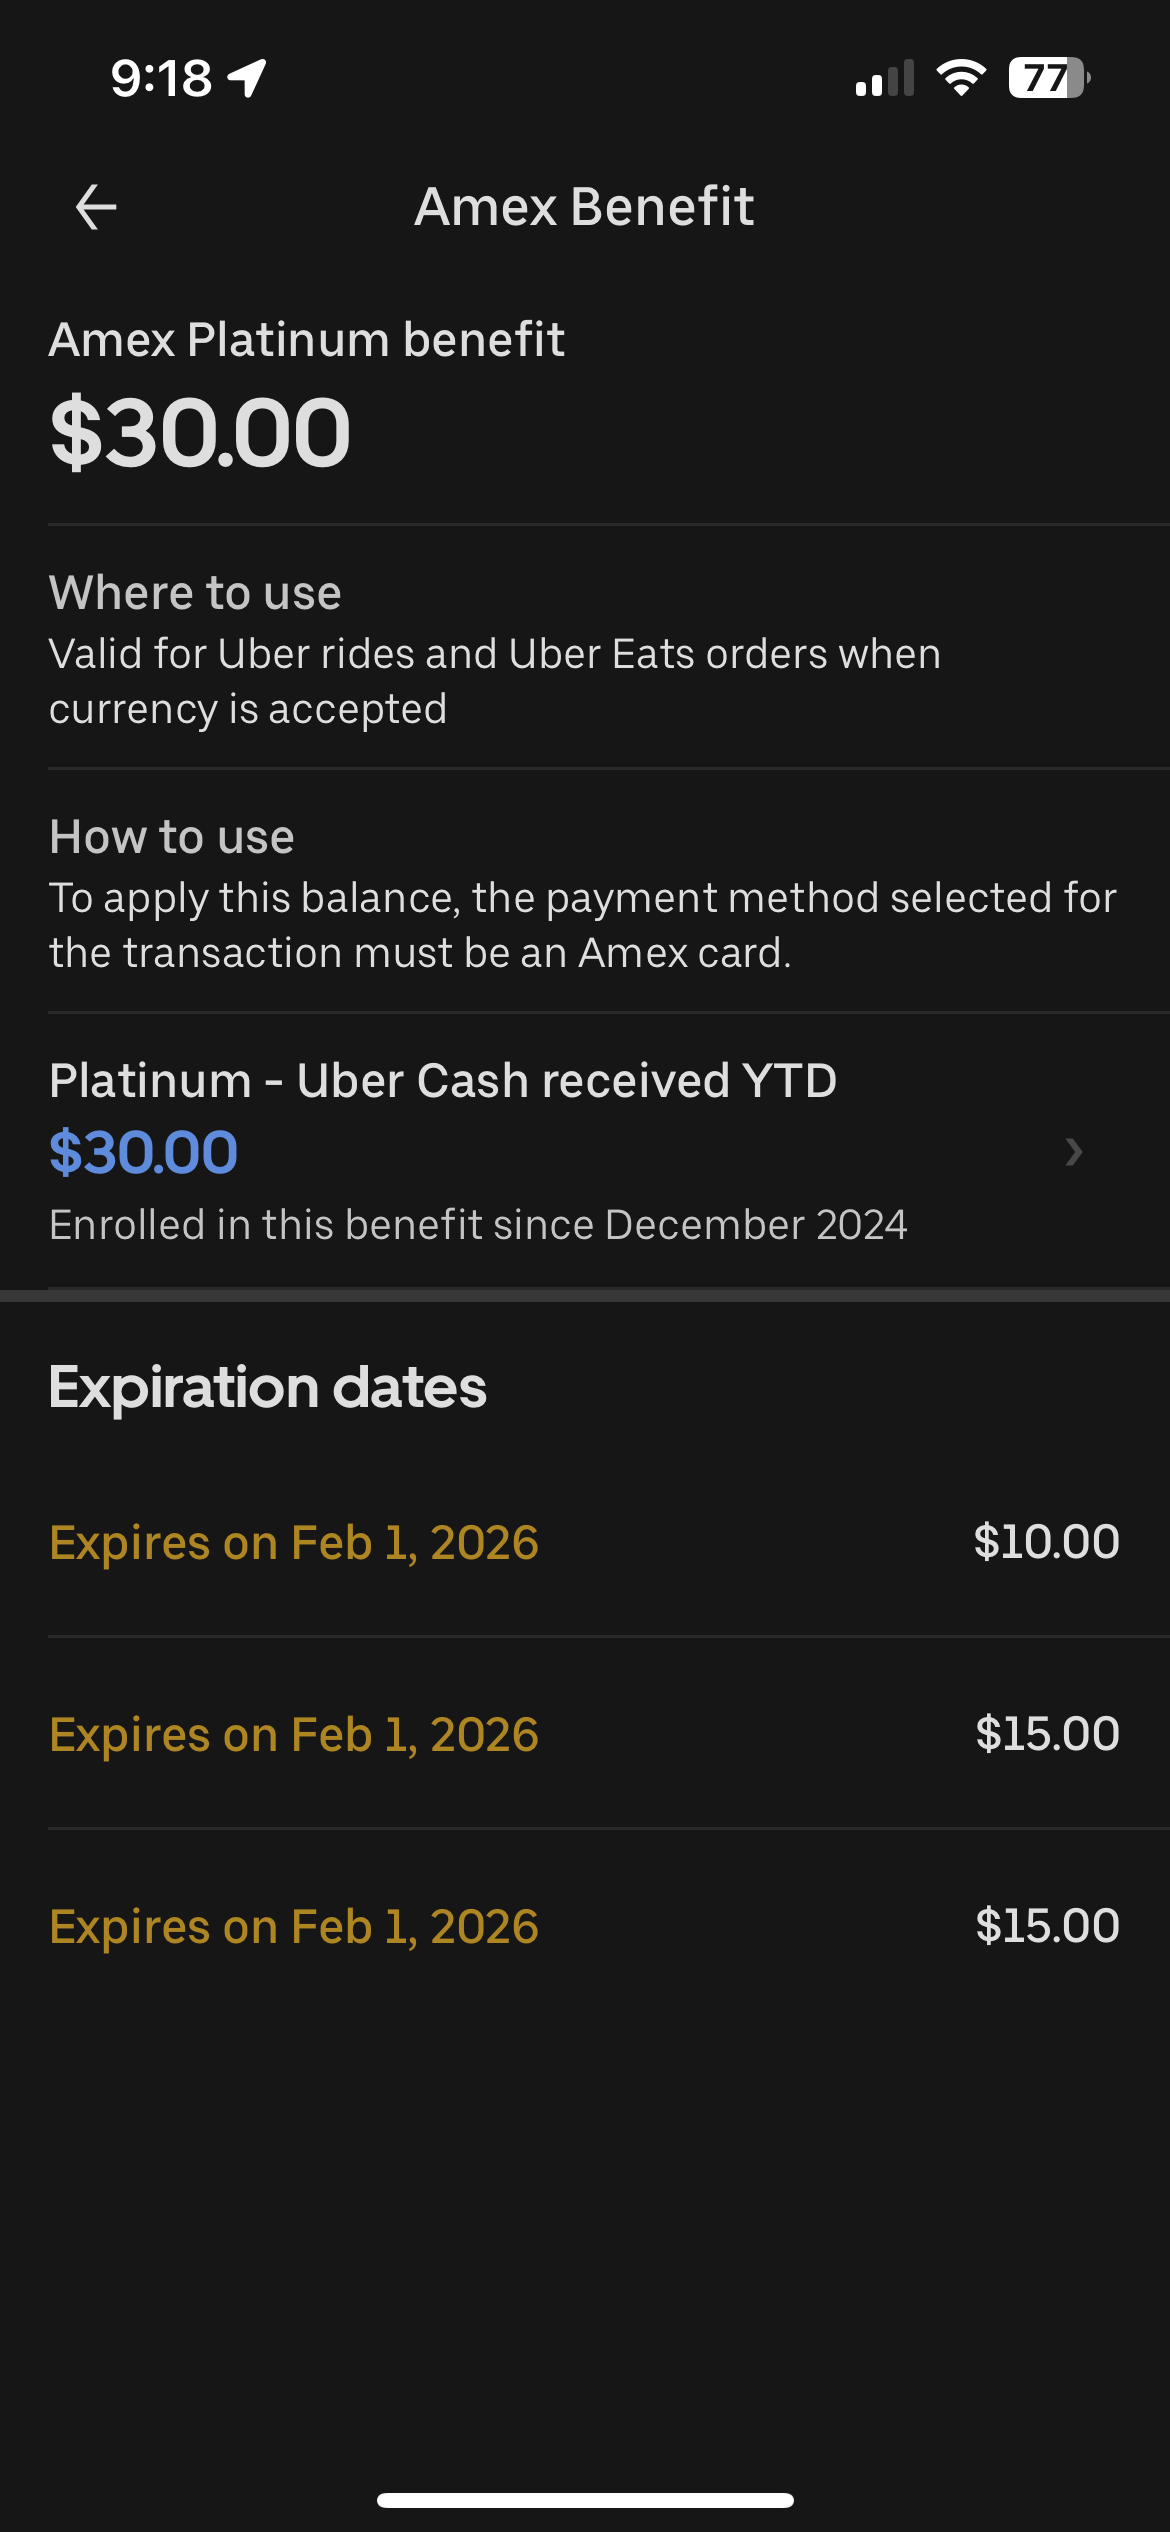Tap the location arrow in status bar
1170x2532 pixels.
tap(247, 78)
